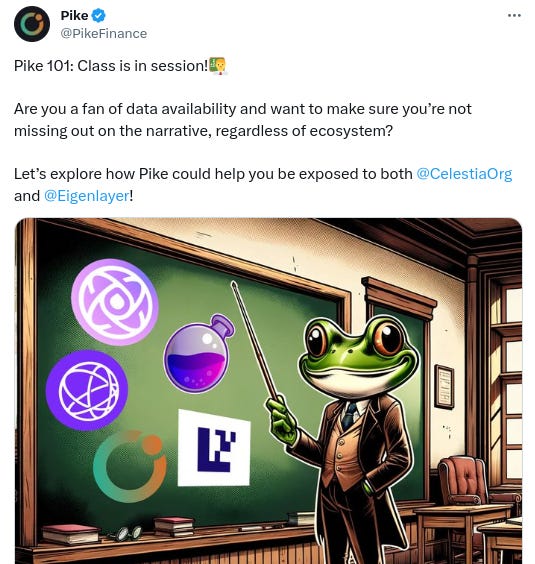This screenshot has height=564, width=535.
Task: Click the purple potion flask icon
Action: pos(199,354)
